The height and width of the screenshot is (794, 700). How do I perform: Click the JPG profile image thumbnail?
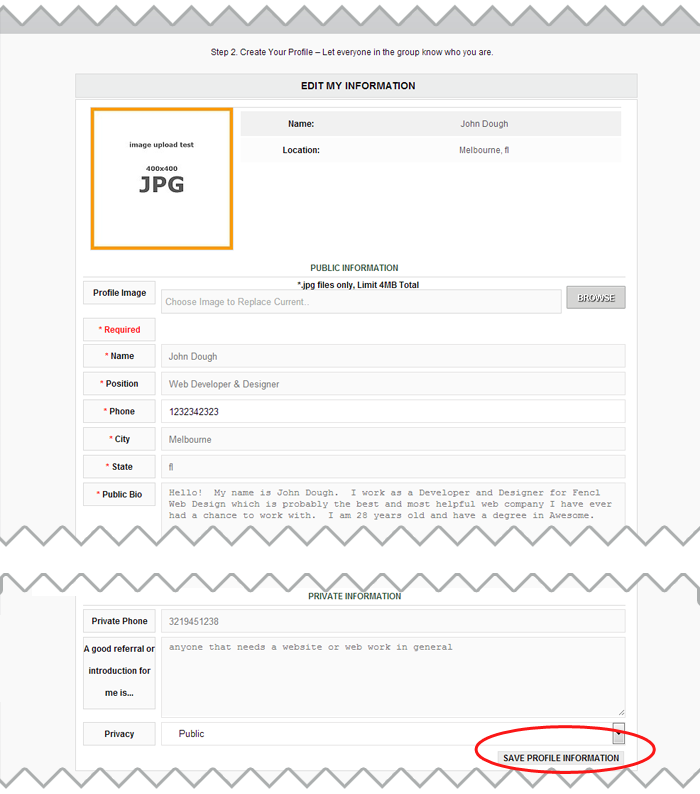pos(162,178)
